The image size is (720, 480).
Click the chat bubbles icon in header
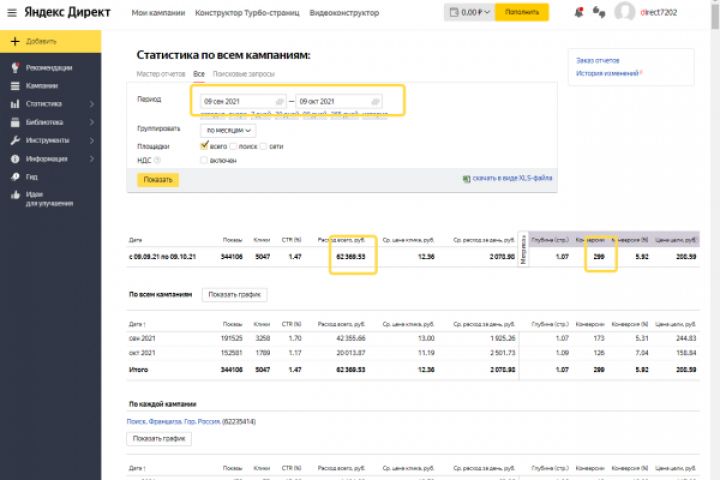tap(600, 13)
